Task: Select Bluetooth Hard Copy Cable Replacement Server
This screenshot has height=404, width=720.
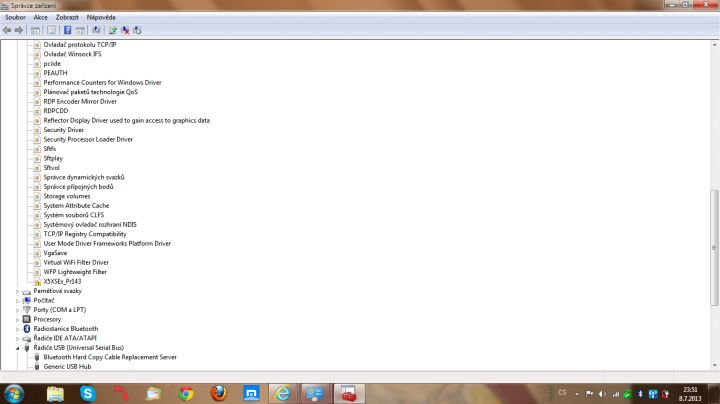Action: (110, 357)
